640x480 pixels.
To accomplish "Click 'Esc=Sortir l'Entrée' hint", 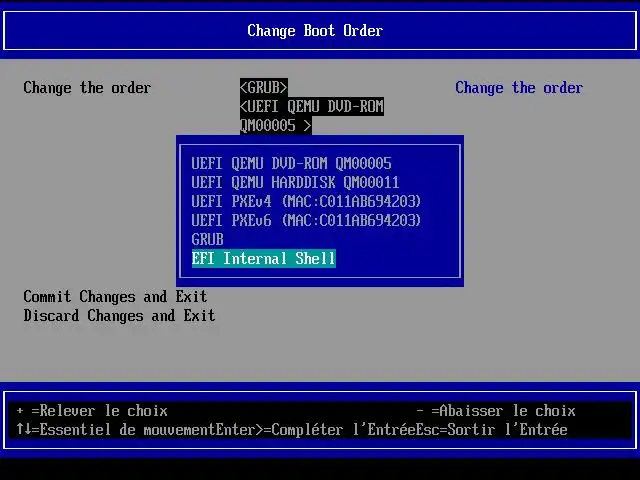I will coord(492,429).
